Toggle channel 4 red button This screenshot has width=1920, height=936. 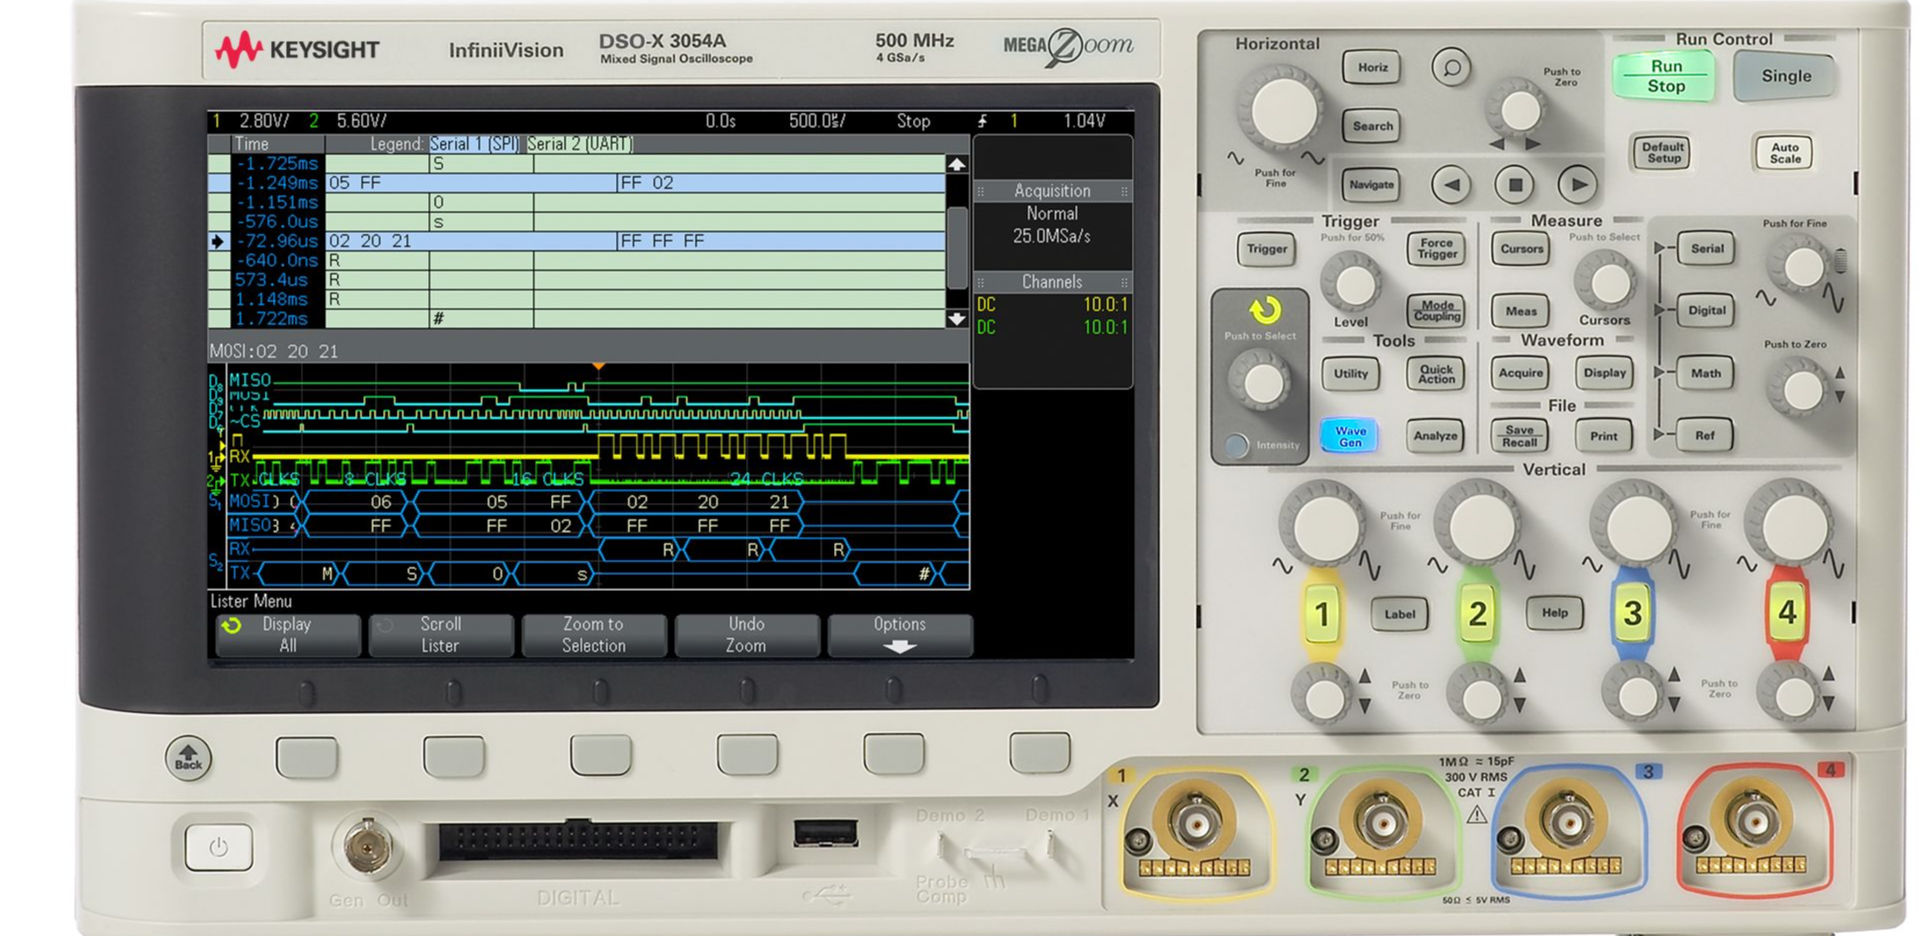tap(1787, 612)
